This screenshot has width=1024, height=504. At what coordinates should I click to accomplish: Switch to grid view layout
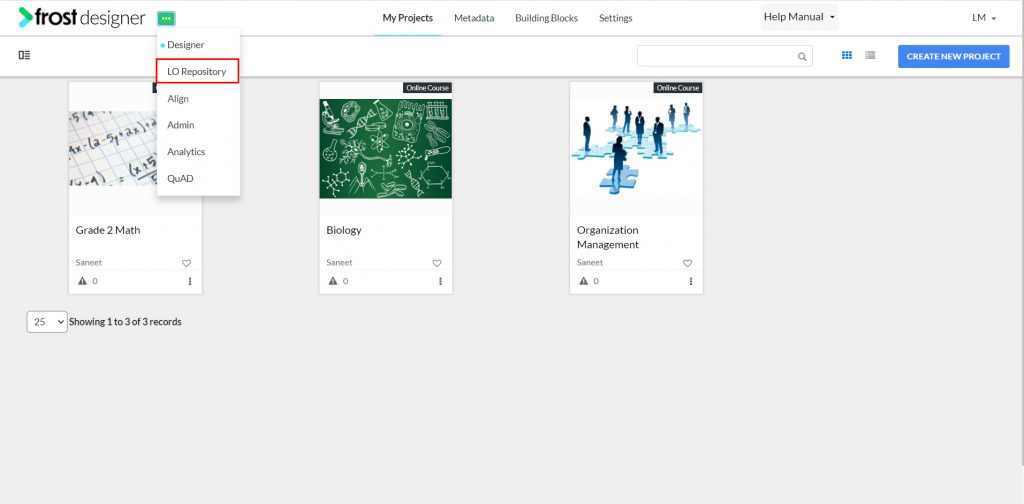[847, 55]
